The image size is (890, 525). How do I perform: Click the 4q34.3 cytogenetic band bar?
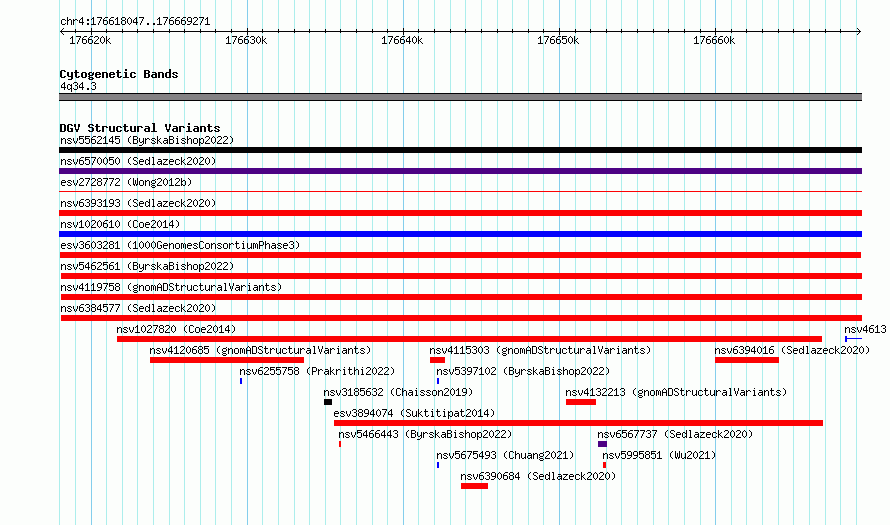(x=460, y=97)
